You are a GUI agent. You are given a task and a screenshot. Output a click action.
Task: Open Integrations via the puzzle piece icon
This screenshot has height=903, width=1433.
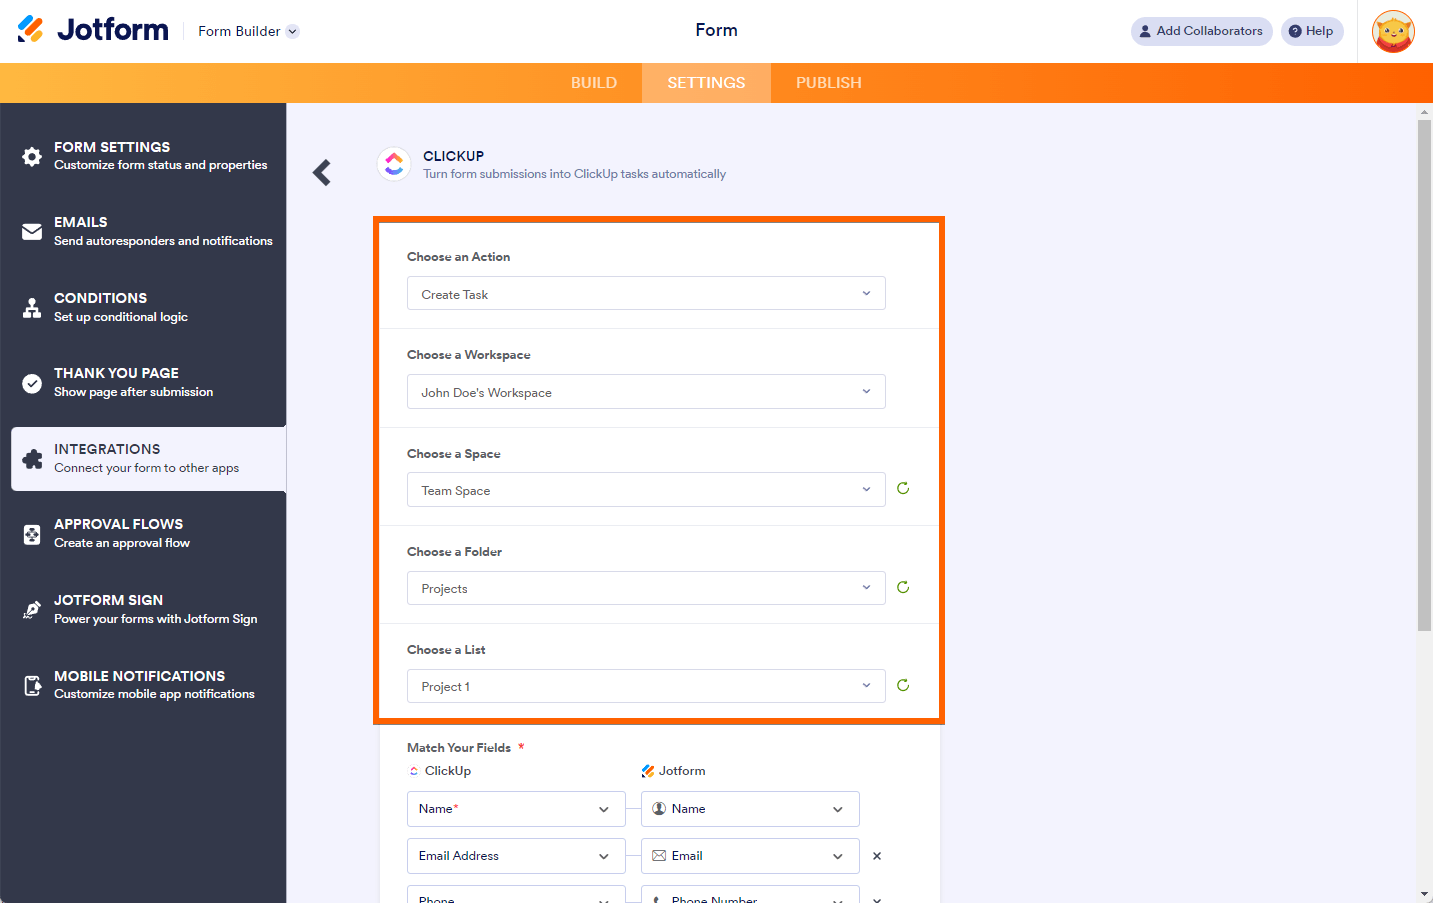[x=32, y=459]
